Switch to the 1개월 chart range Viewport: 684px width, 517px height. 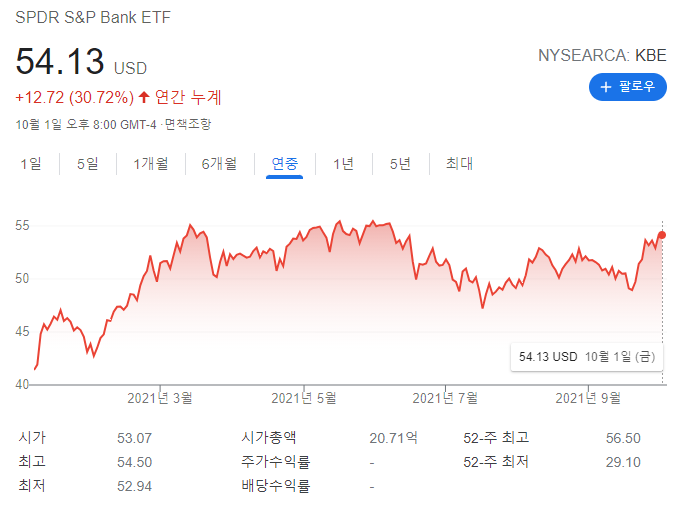[x=150, y=164]
